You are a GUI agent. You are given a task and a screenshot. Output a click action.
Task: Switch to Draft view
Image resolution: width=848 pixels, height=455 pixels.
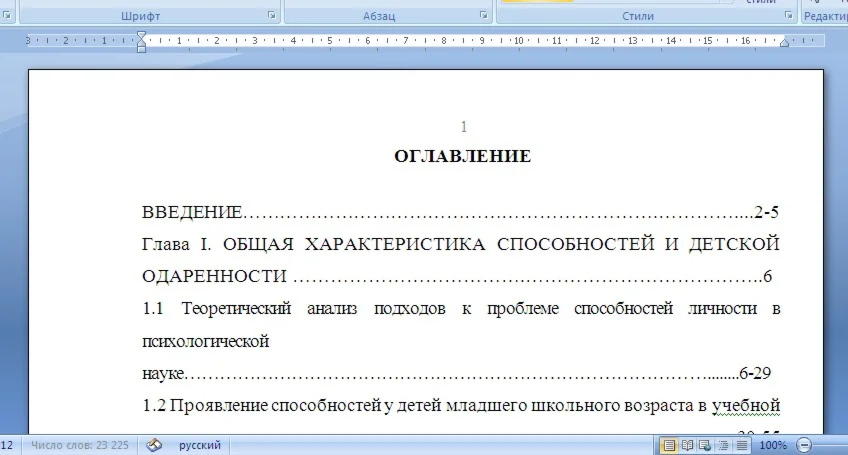pyautogui.click(x=742, y=445)
